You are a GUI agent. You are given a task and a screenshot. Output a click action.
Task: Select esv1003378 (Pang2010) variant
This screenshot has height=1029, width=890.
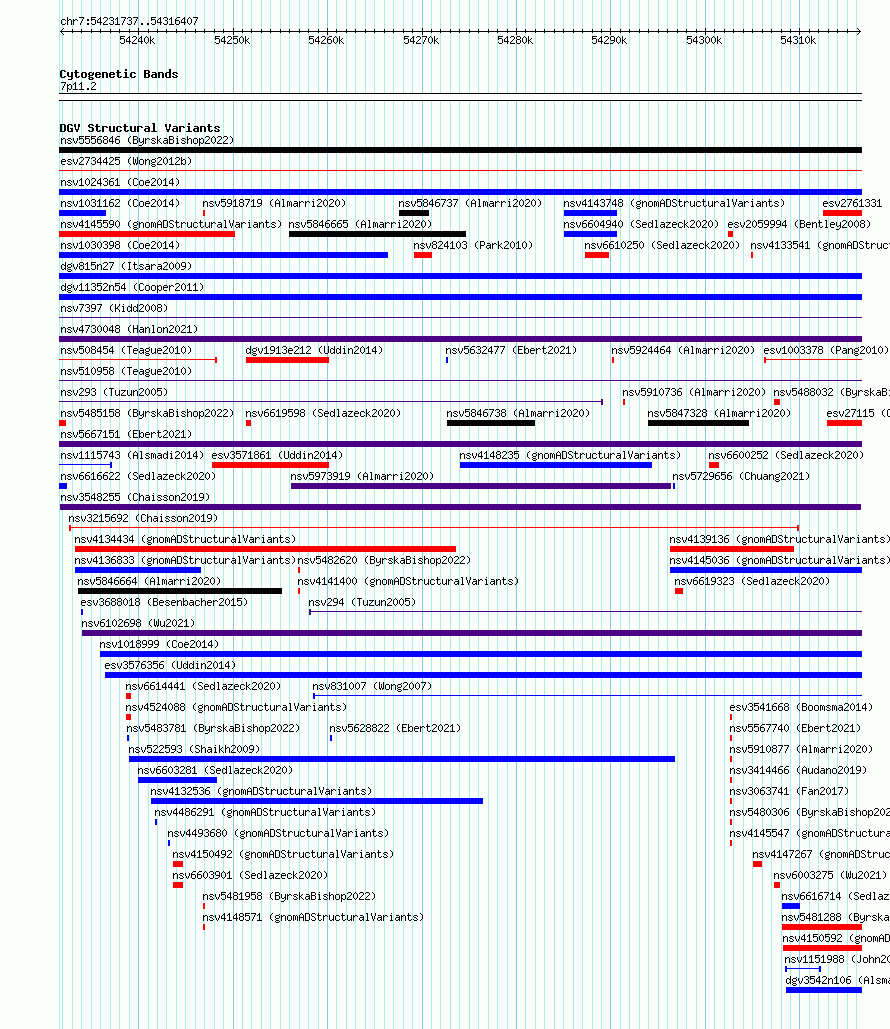tap(826, 350)
